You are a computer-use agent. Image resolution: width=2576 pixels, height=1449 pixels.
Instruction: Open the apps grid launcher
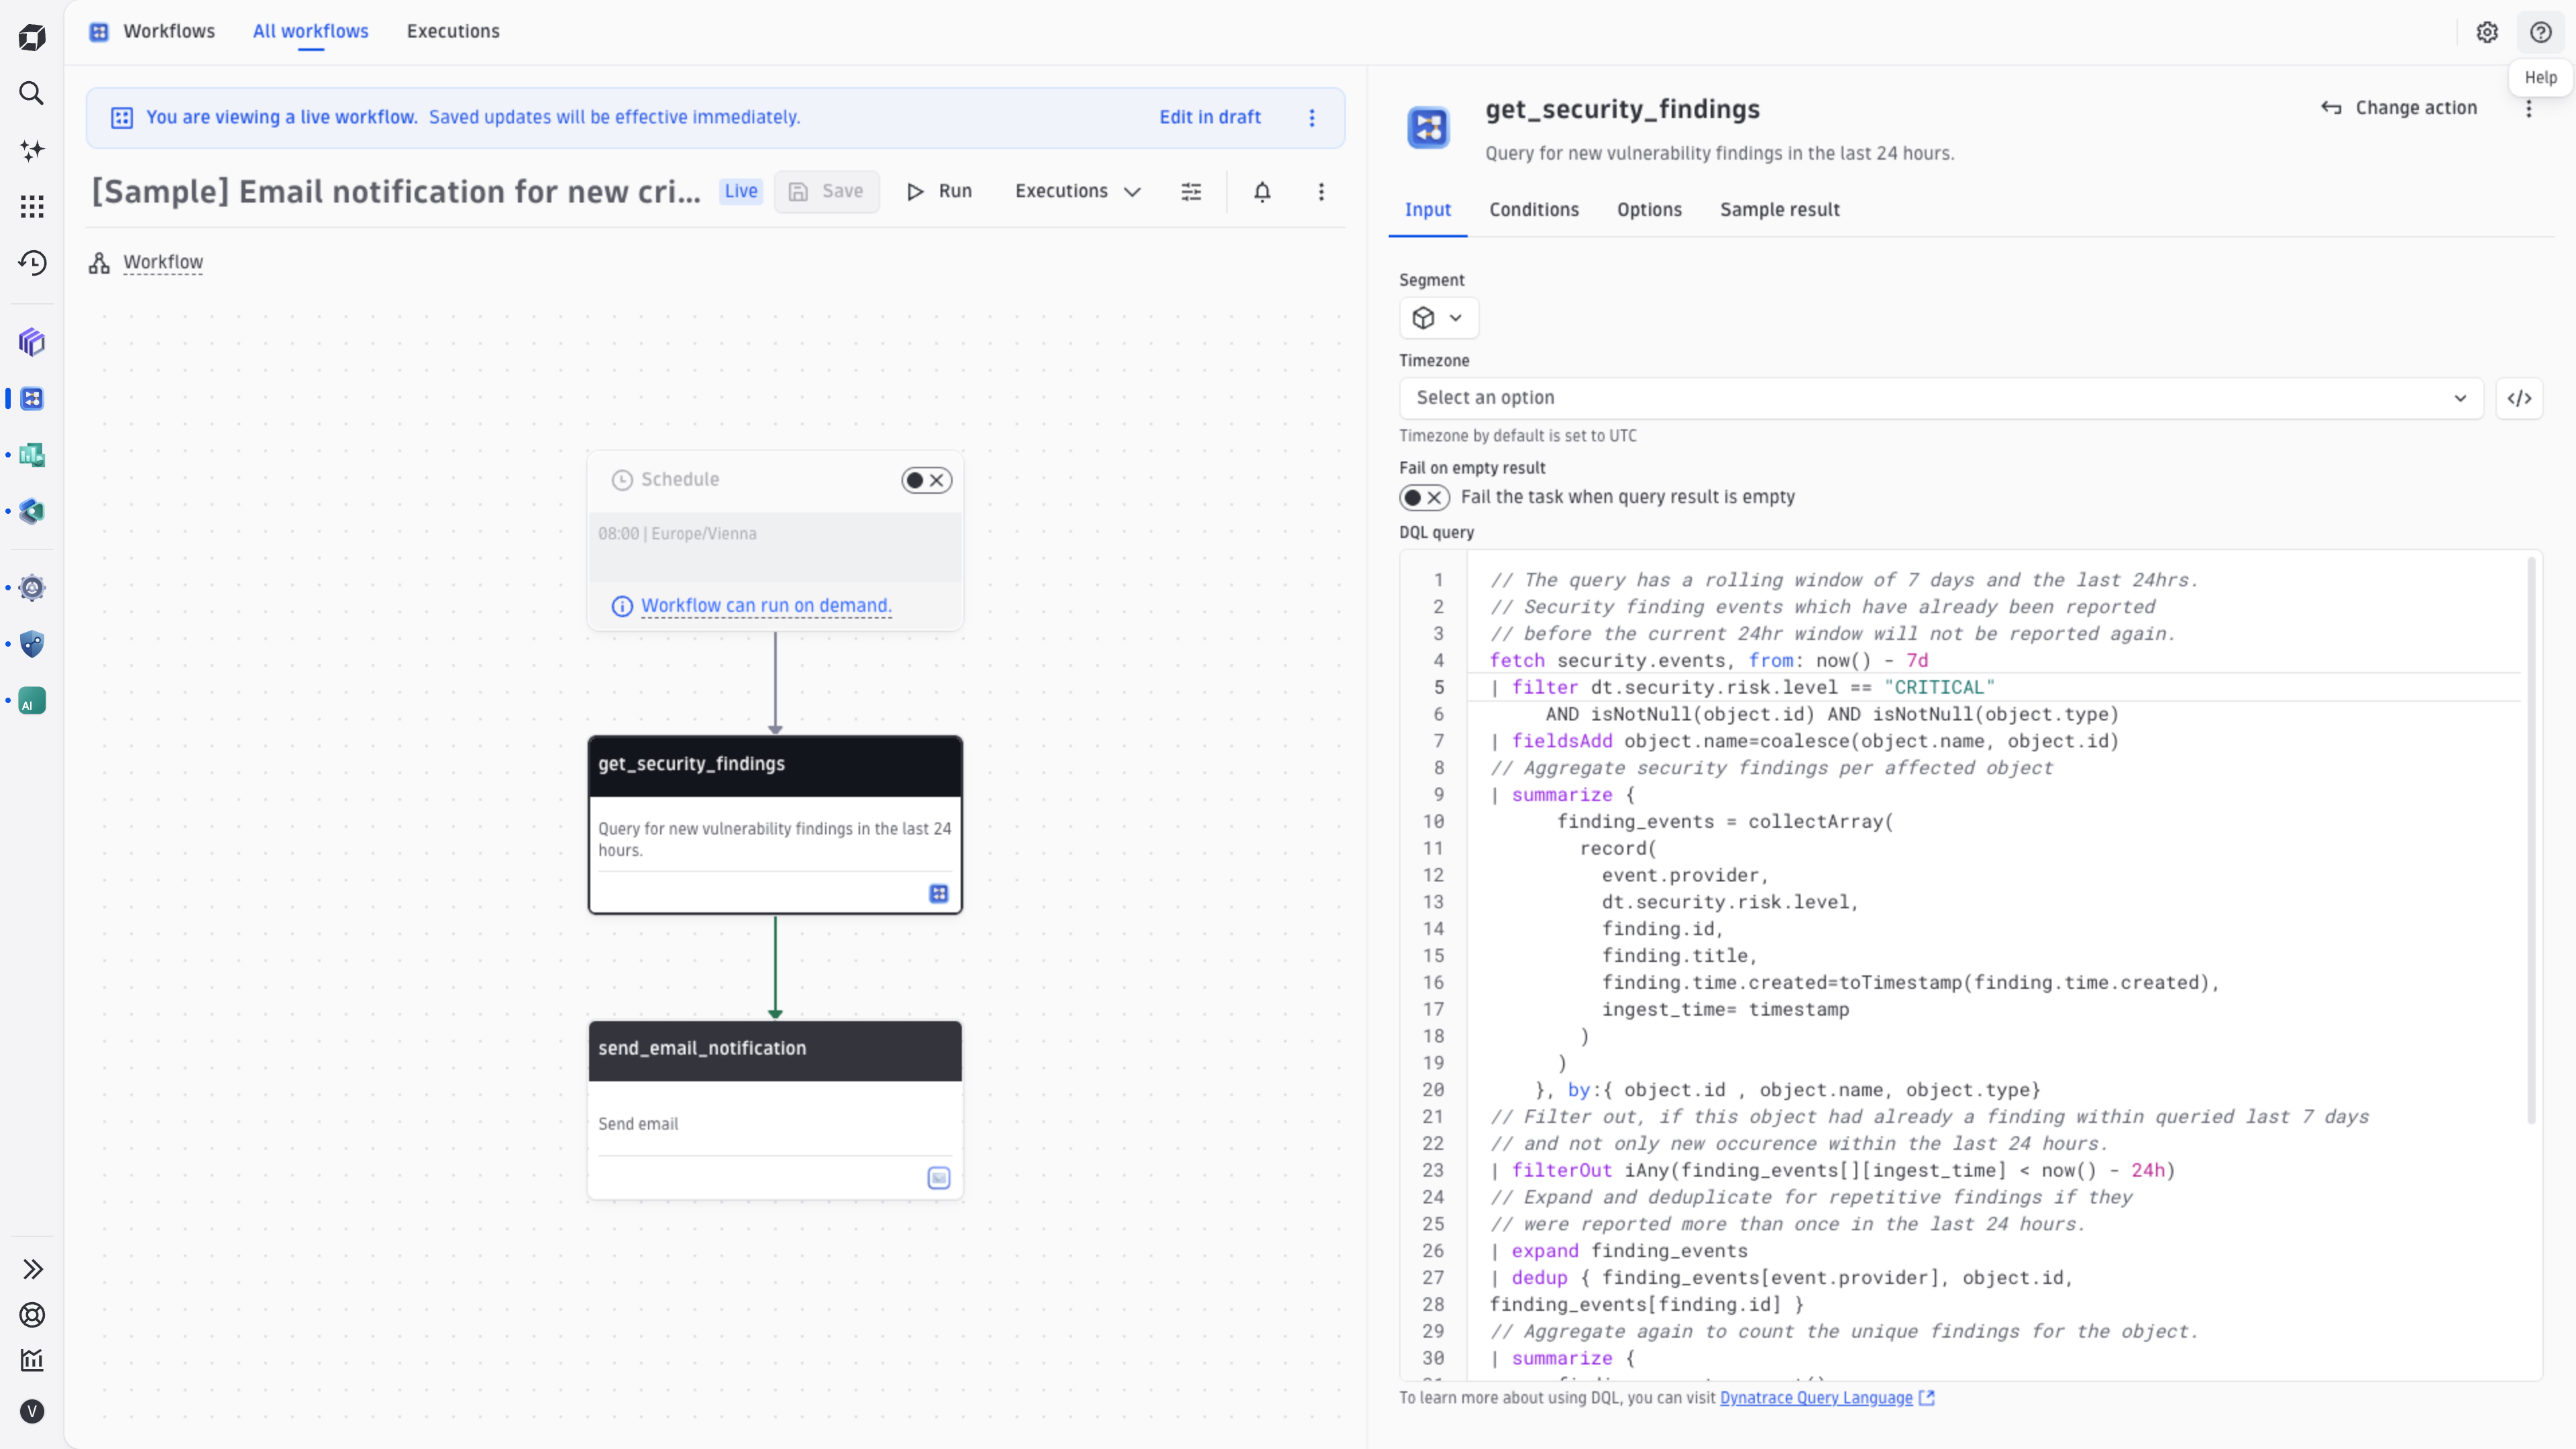(x=32, y=207)
